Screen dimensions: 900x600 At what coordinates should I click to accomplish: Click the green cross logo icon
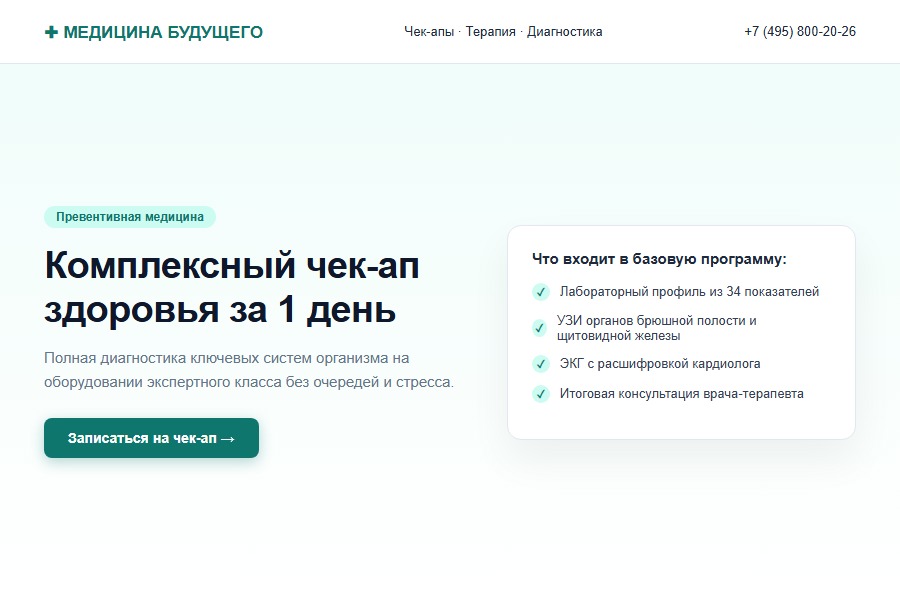pos(51,32)
